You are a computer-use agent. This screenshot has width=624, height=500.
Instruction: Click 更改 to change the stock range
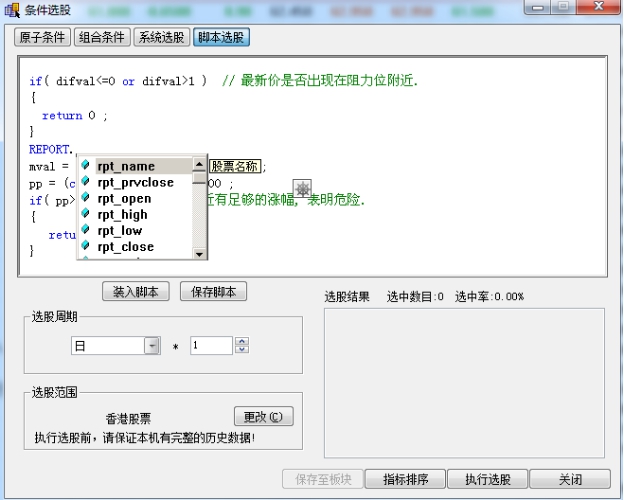pyautogui.click(x=263, y=416)
